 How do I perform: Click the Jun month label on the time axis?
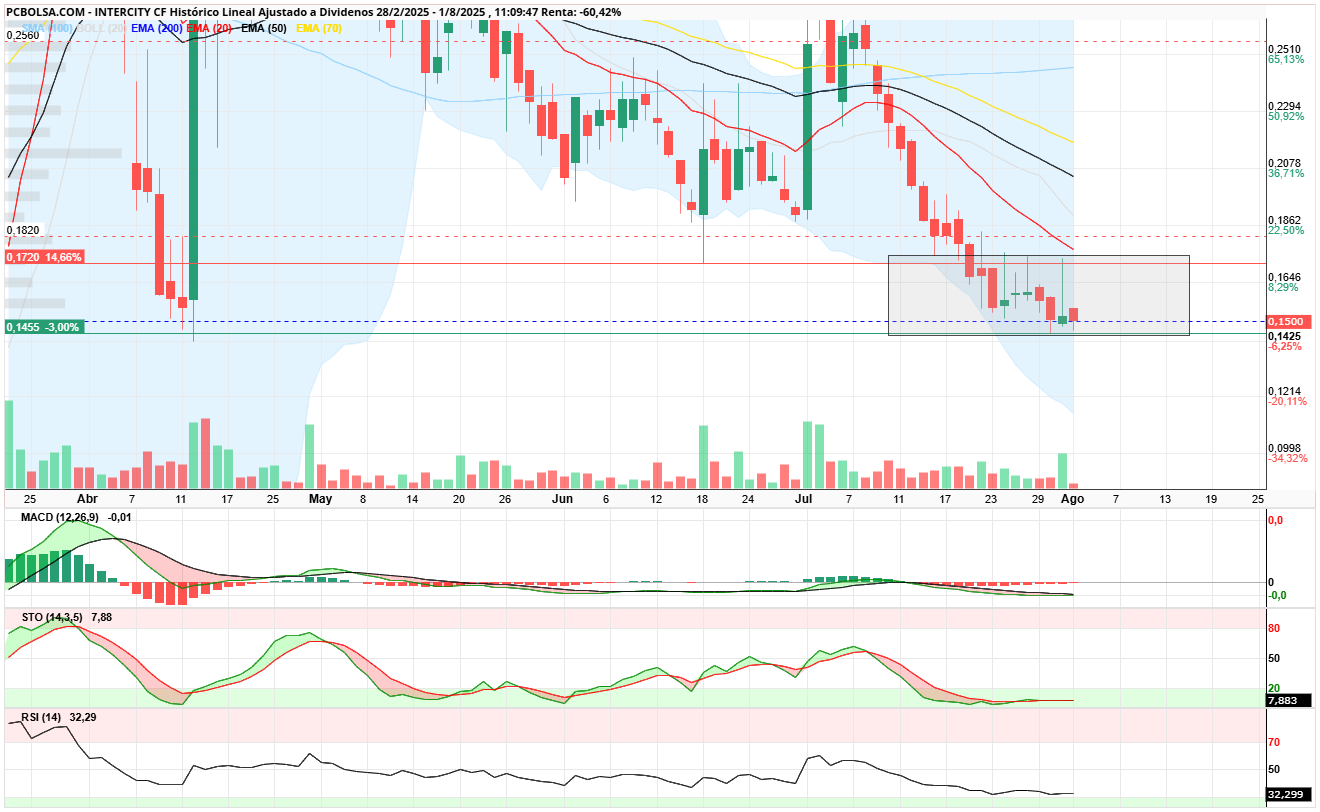(563, 498)
